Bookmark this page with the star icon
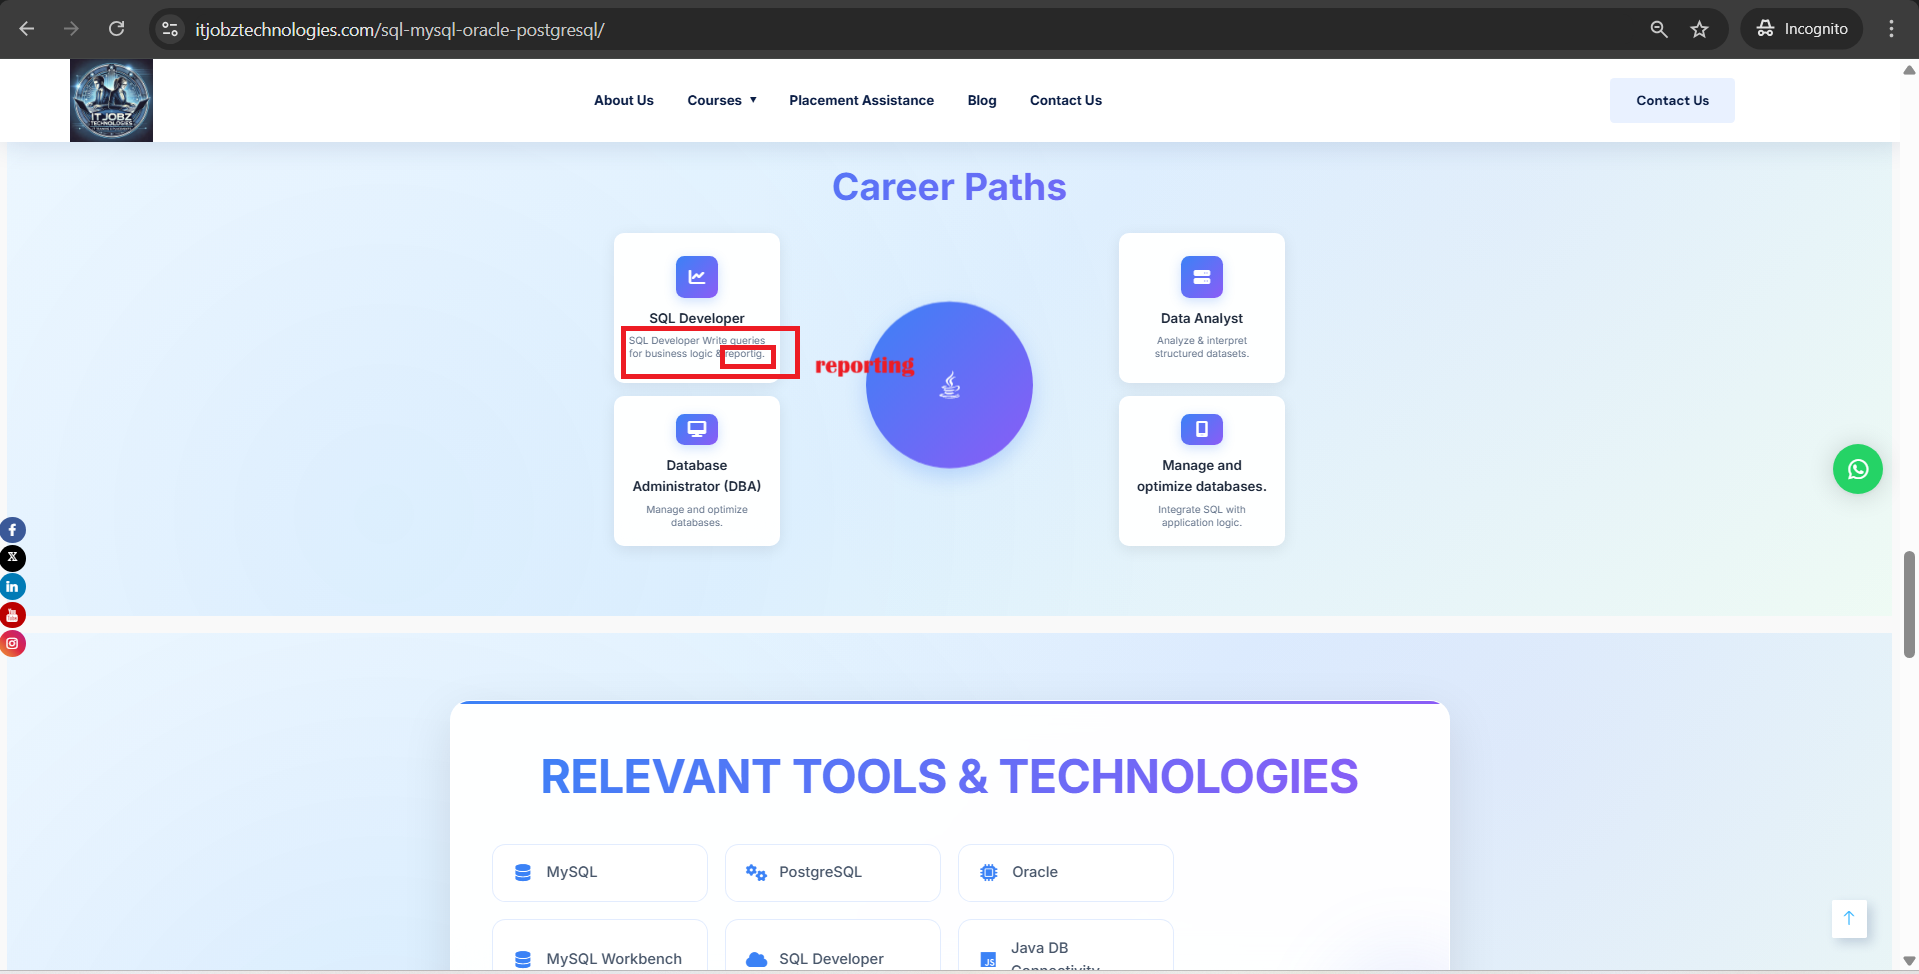The height and width of the screenshot is (974, 1919). click(1699, 29)
